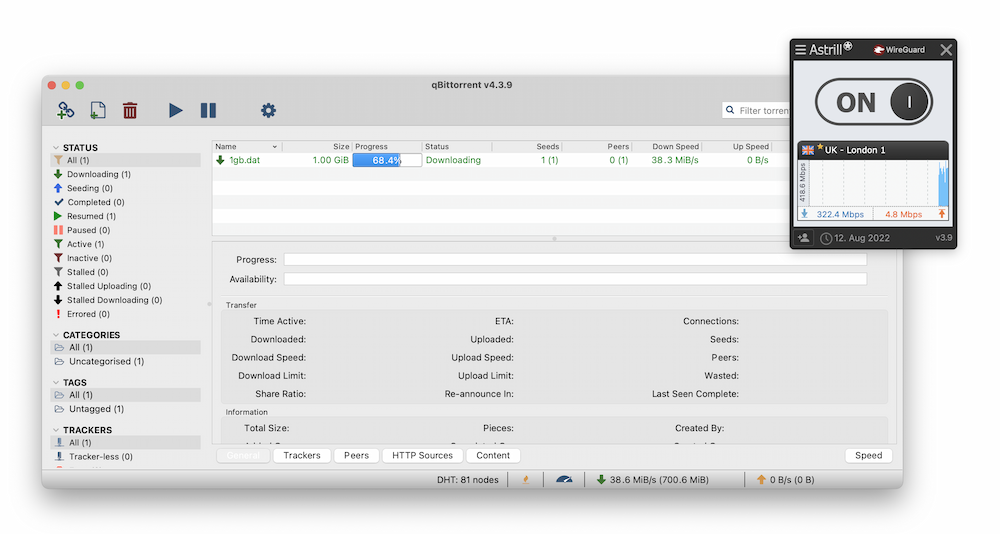Click the DHT: 81 nodes status text
Image resolution: width=1000 pixels, height=534 pixels.
click(467, 480)
